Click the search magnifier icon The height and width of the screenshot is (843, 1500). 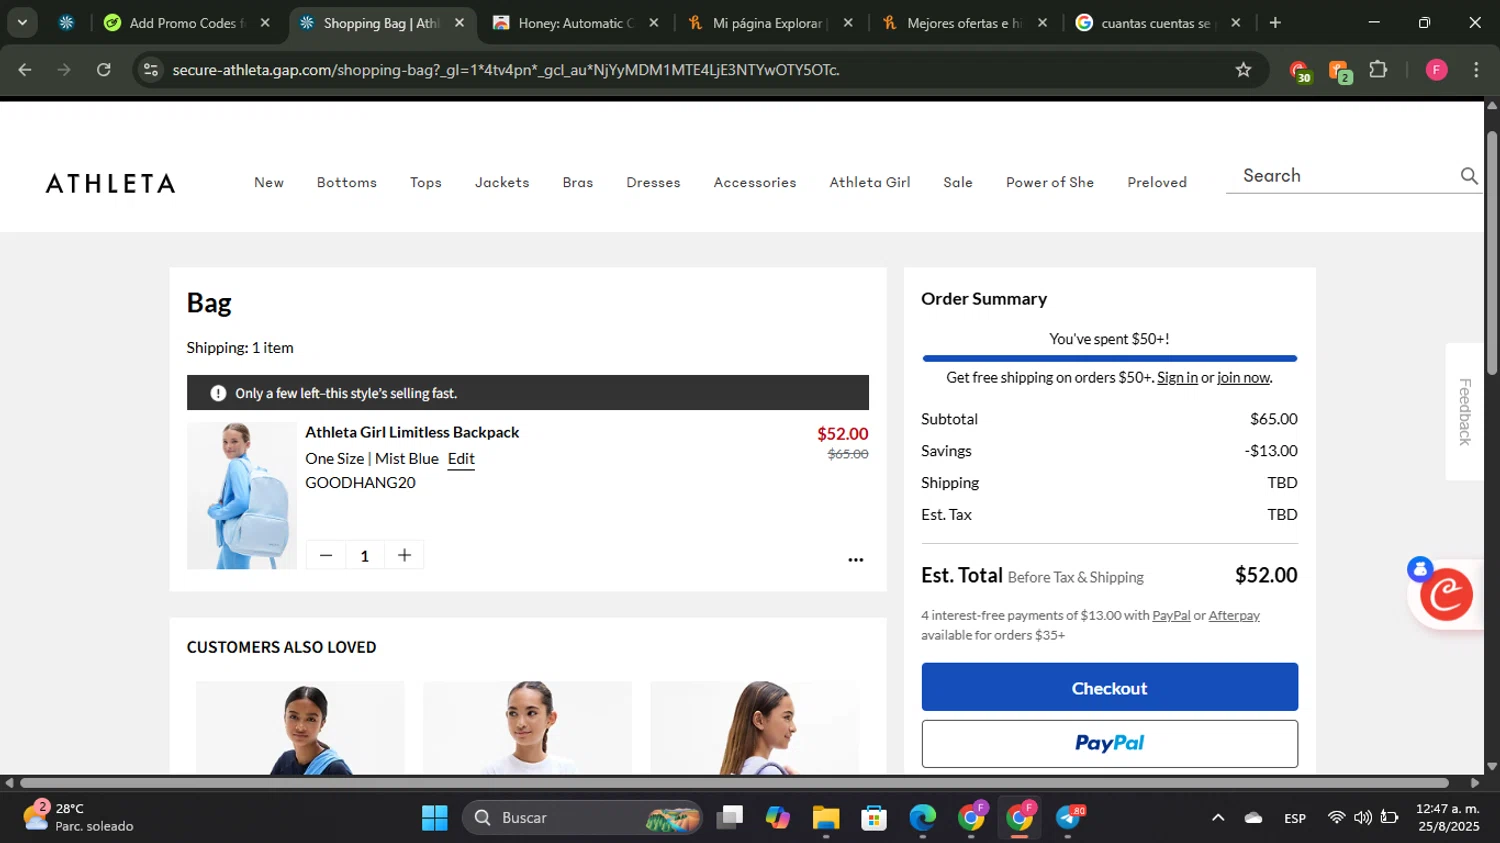[1468, 176]
